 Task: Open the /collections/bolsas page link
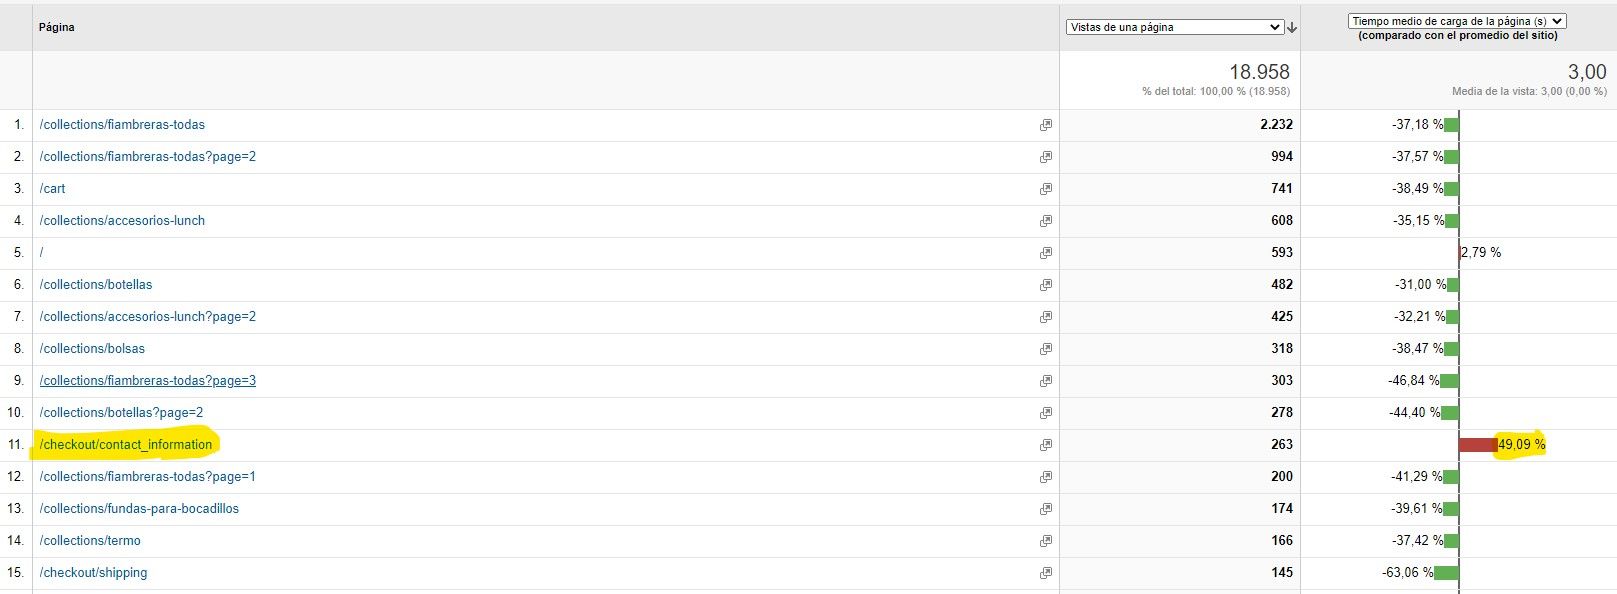[x=92, y=349]
